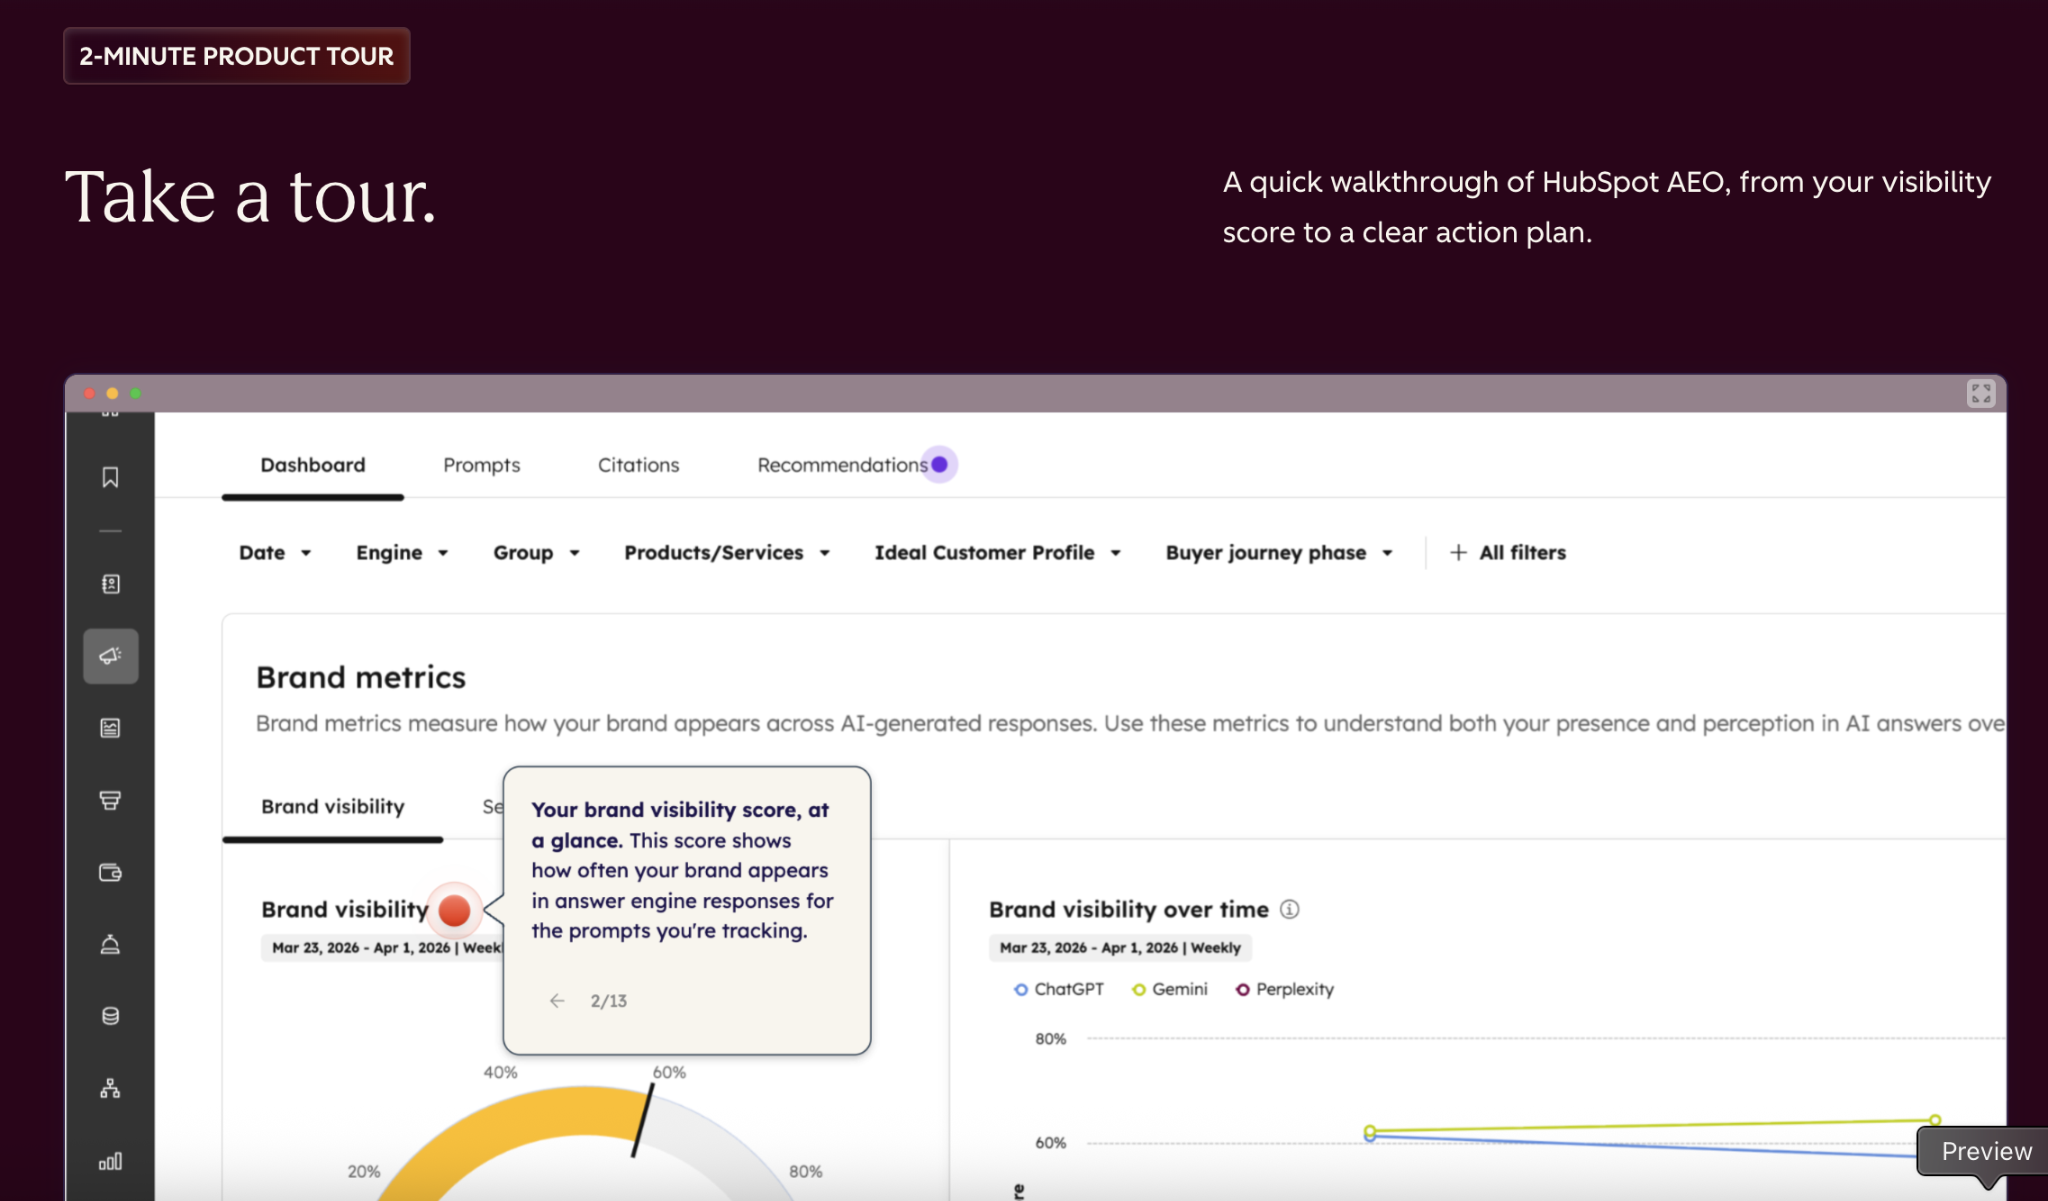This screenshot has width=2048, height=1201.
Task: Open the Group filter dropdown
Action: tap(536, 552)
